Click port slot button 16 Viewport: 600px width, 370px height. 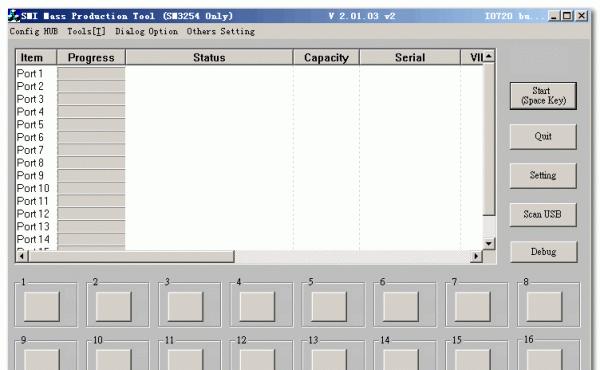pos(544,360)
